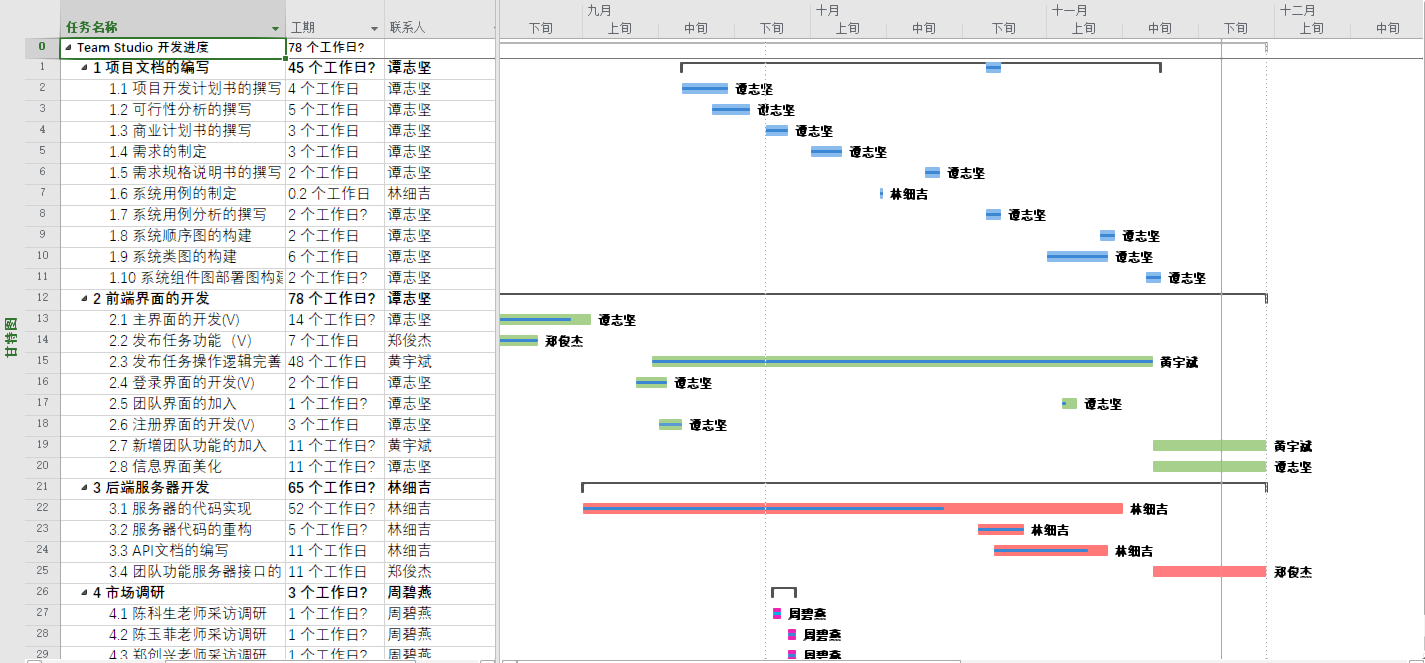Collapse the 4 市场调研 group

pos(84,593)
